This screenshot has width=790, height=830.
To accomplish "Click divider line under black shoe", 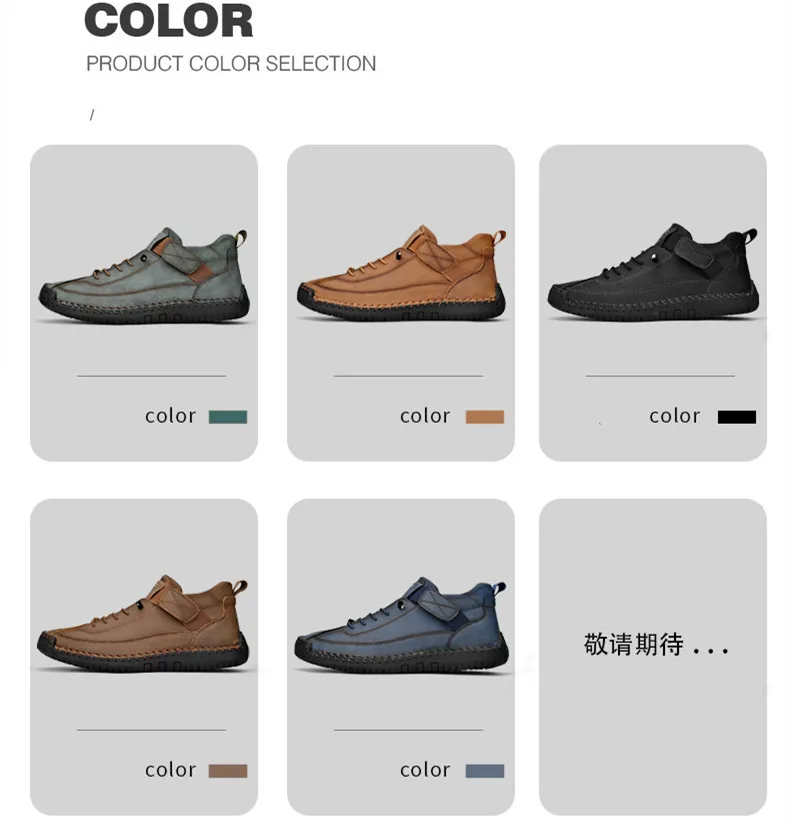I will tap(660, 376).
